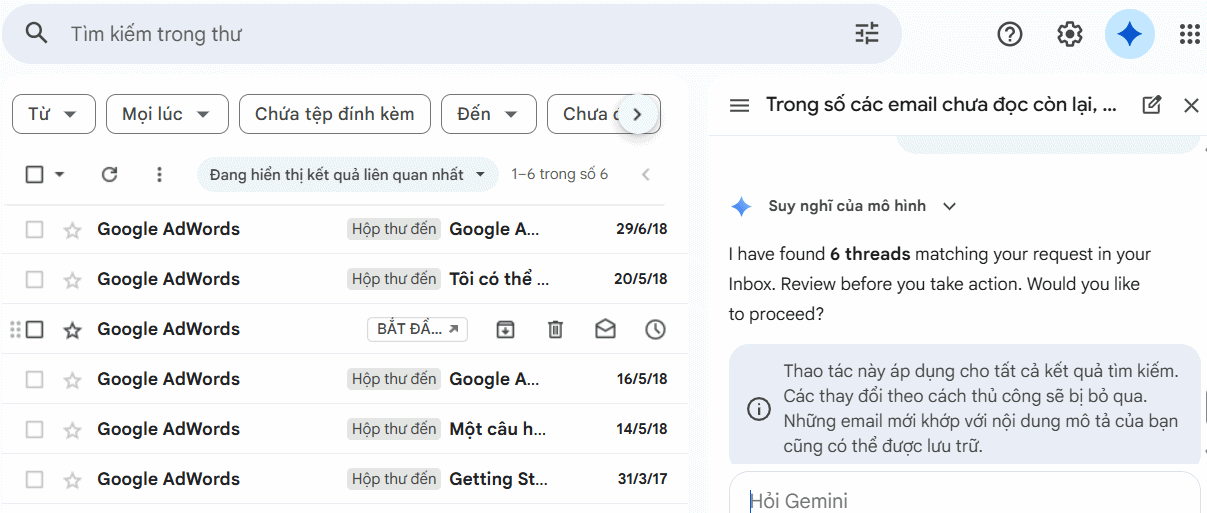Open search options filter icon
Image resolution: width=1207 pixels, height=513 pixels.
click(x=867, y=34)
